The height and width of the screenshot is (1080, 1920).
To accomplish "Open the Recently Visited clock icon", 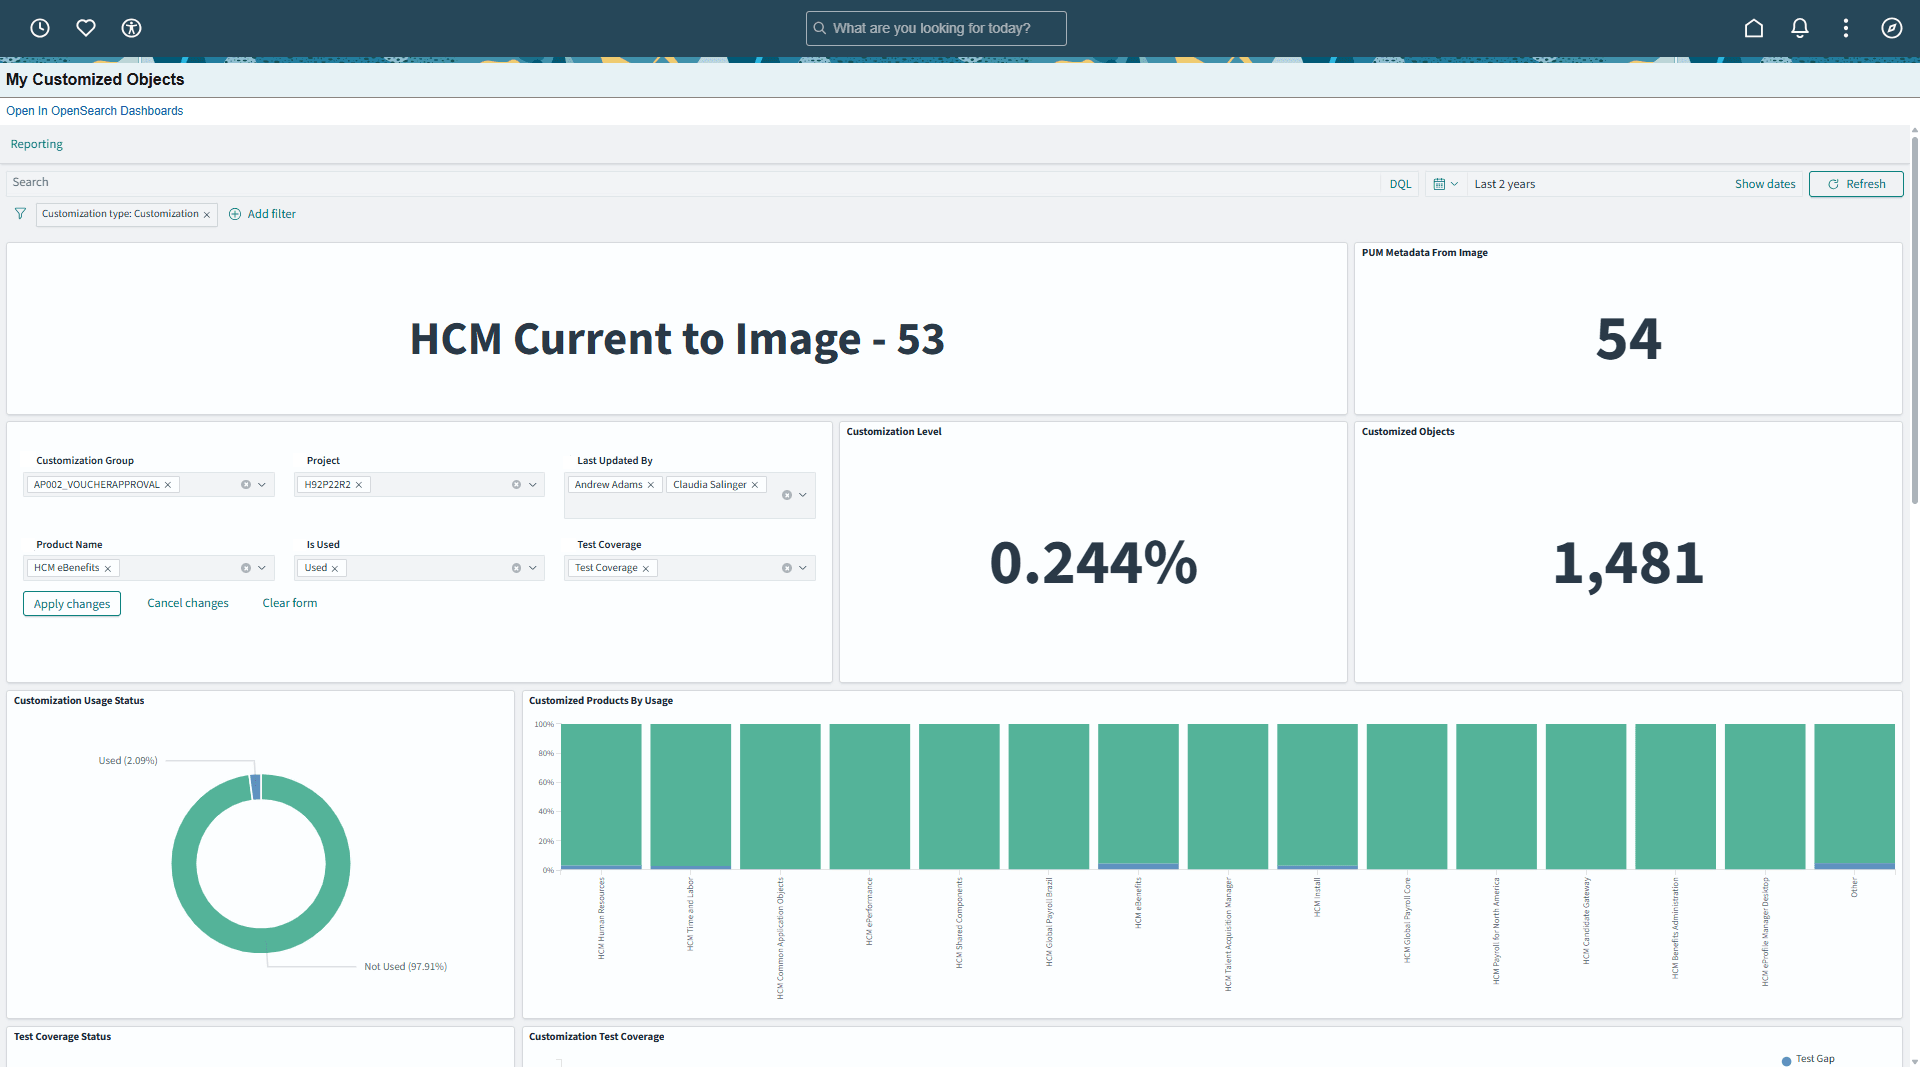I will click(x=40, y=28).
